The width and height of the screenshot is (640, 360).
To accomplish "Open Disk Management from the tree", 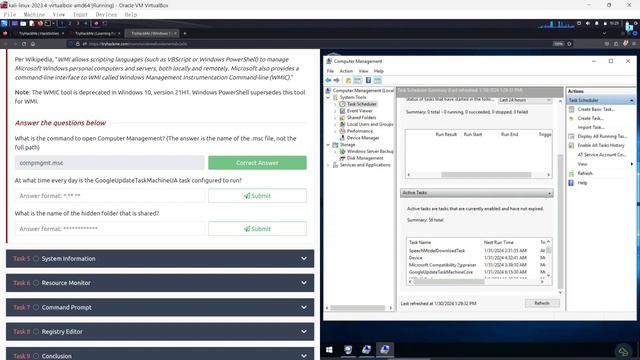I will point(365,158).
